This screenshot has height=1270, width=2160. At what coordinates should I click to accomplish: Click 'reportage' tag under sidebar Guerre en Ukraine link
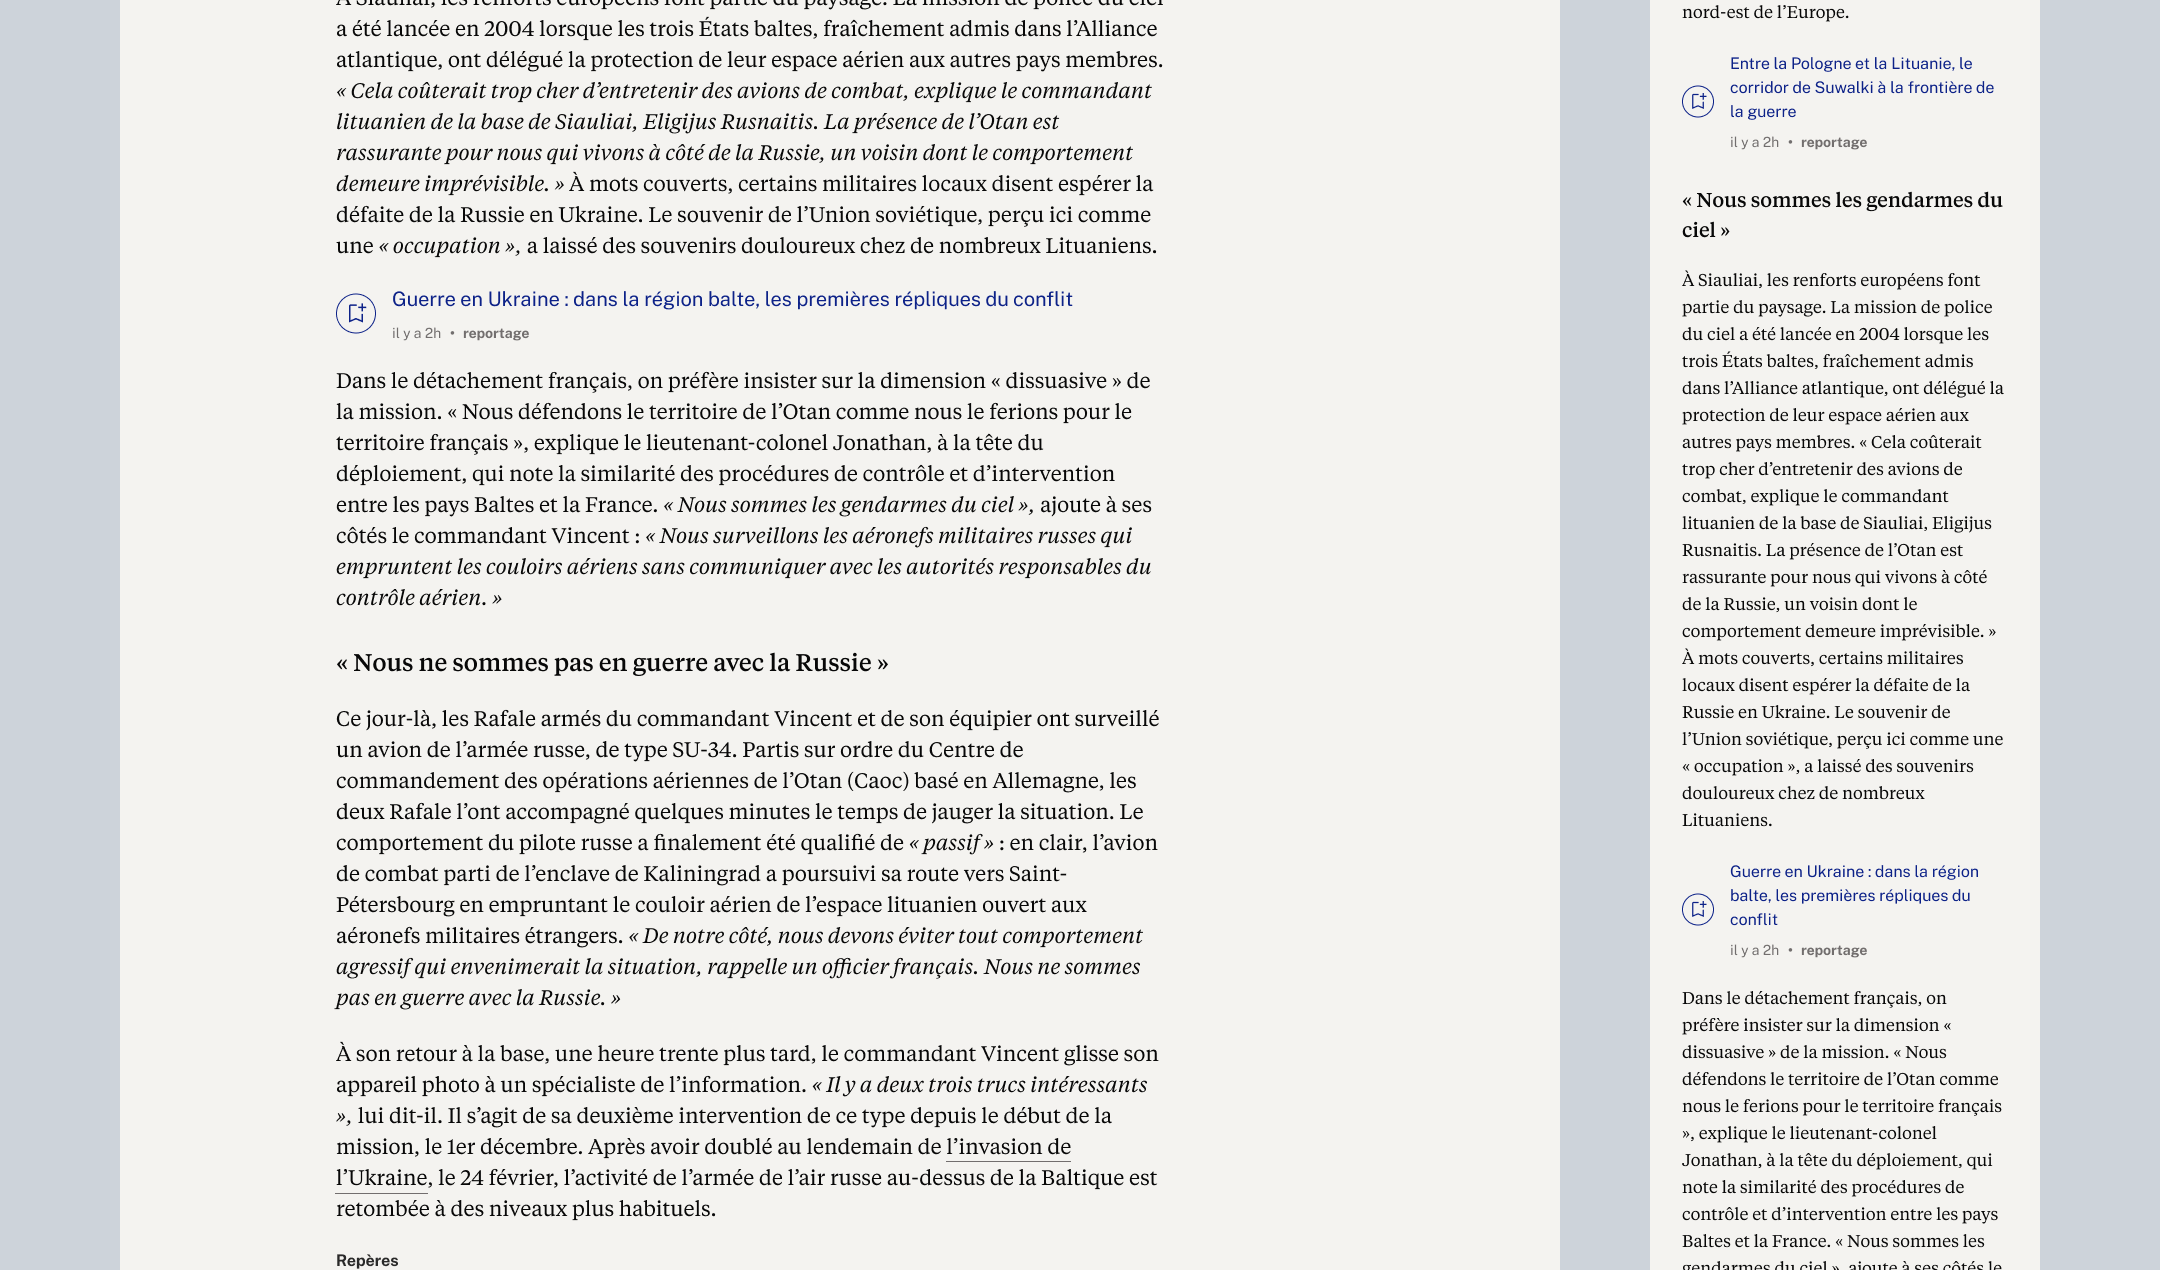pos(1834,950)
